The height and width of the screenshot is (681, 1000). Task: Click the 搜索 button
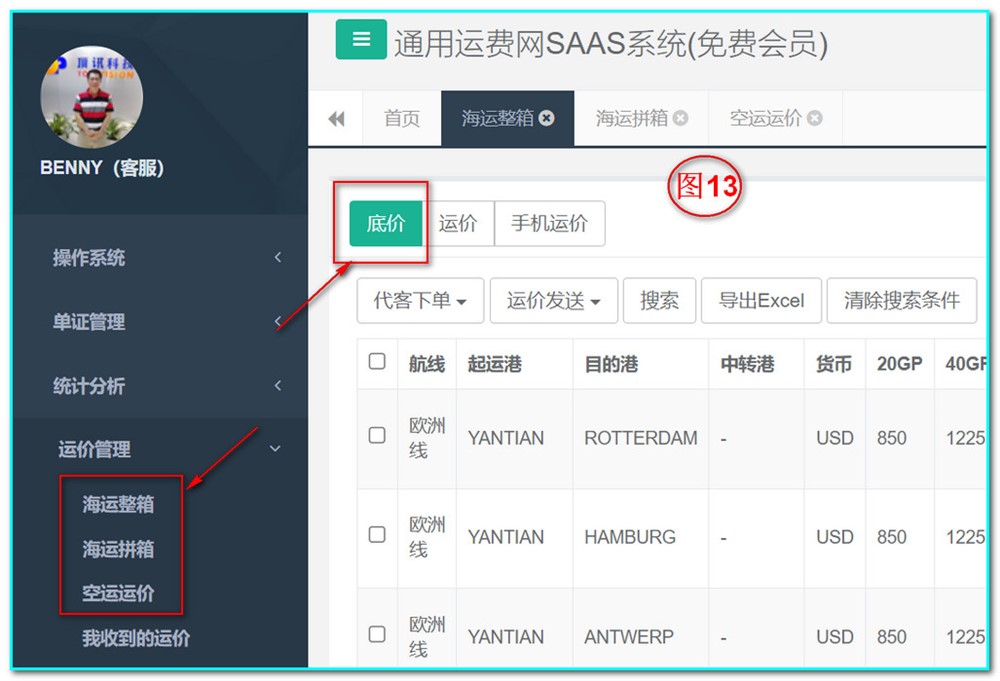tap(659, 301)
